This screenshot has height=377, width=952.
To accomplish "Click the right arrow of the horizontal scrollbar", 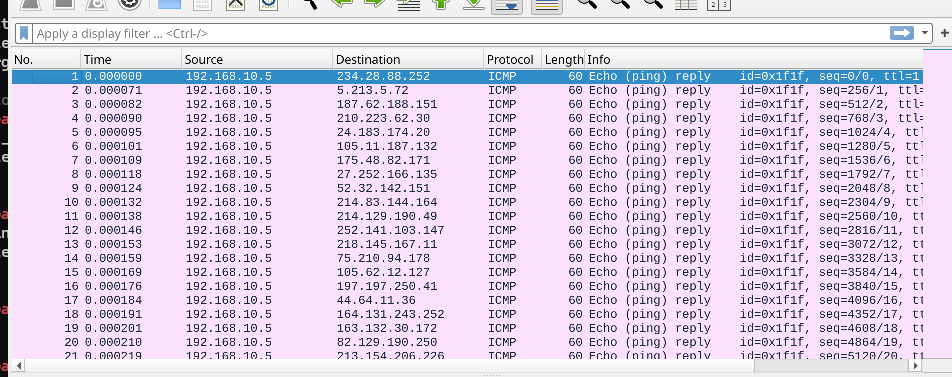I will pyautogui.click(x=917, y=366).
